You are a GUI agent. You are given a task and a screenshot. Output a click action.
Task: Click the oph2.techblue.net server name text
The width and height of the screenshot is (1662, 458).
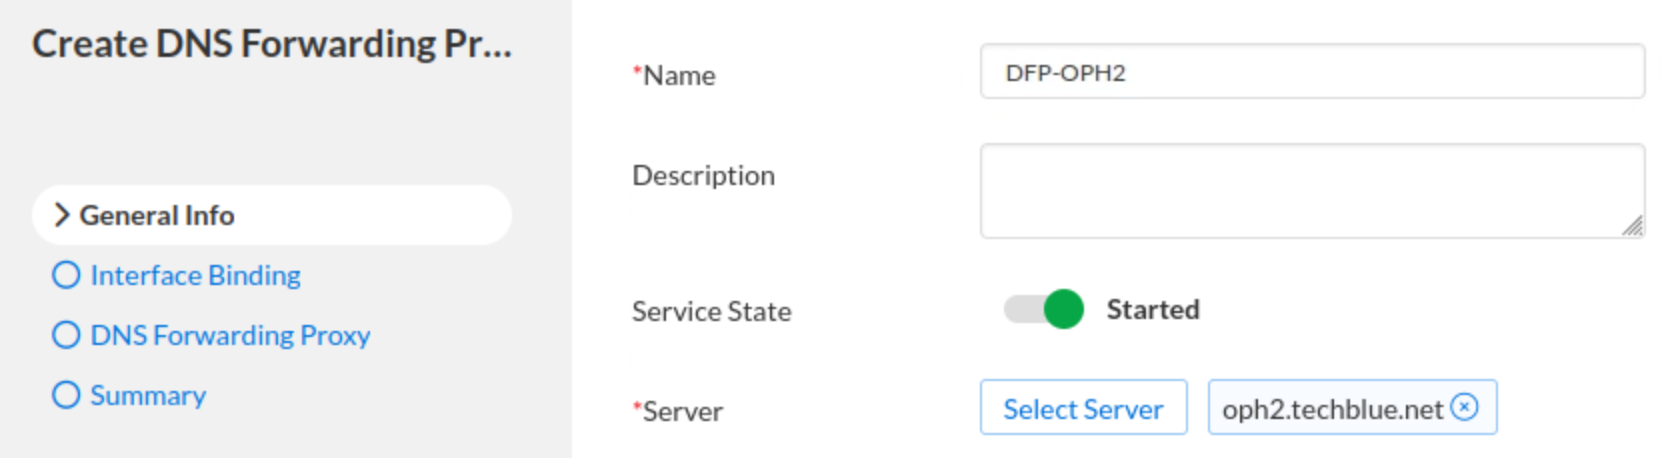tap(1333, 409)
